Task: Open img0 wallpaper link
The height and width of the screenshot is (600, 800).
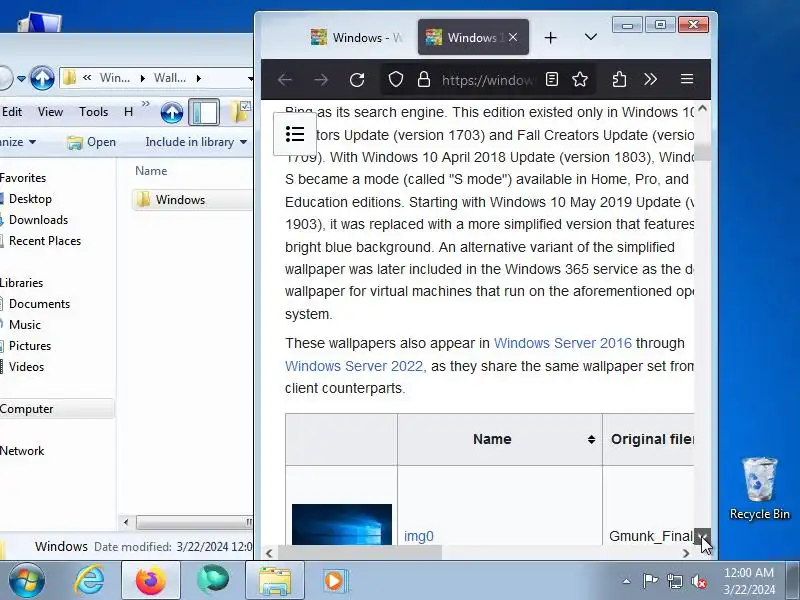Action: tap(419, 536)
